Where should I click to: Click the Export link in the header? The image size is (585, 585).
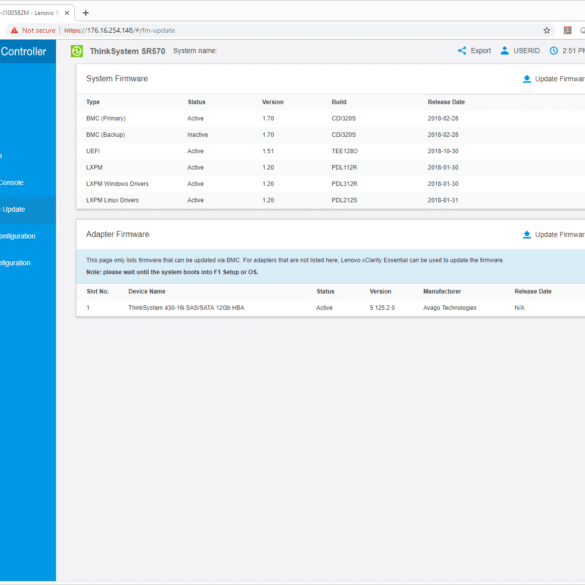(481, 51)
